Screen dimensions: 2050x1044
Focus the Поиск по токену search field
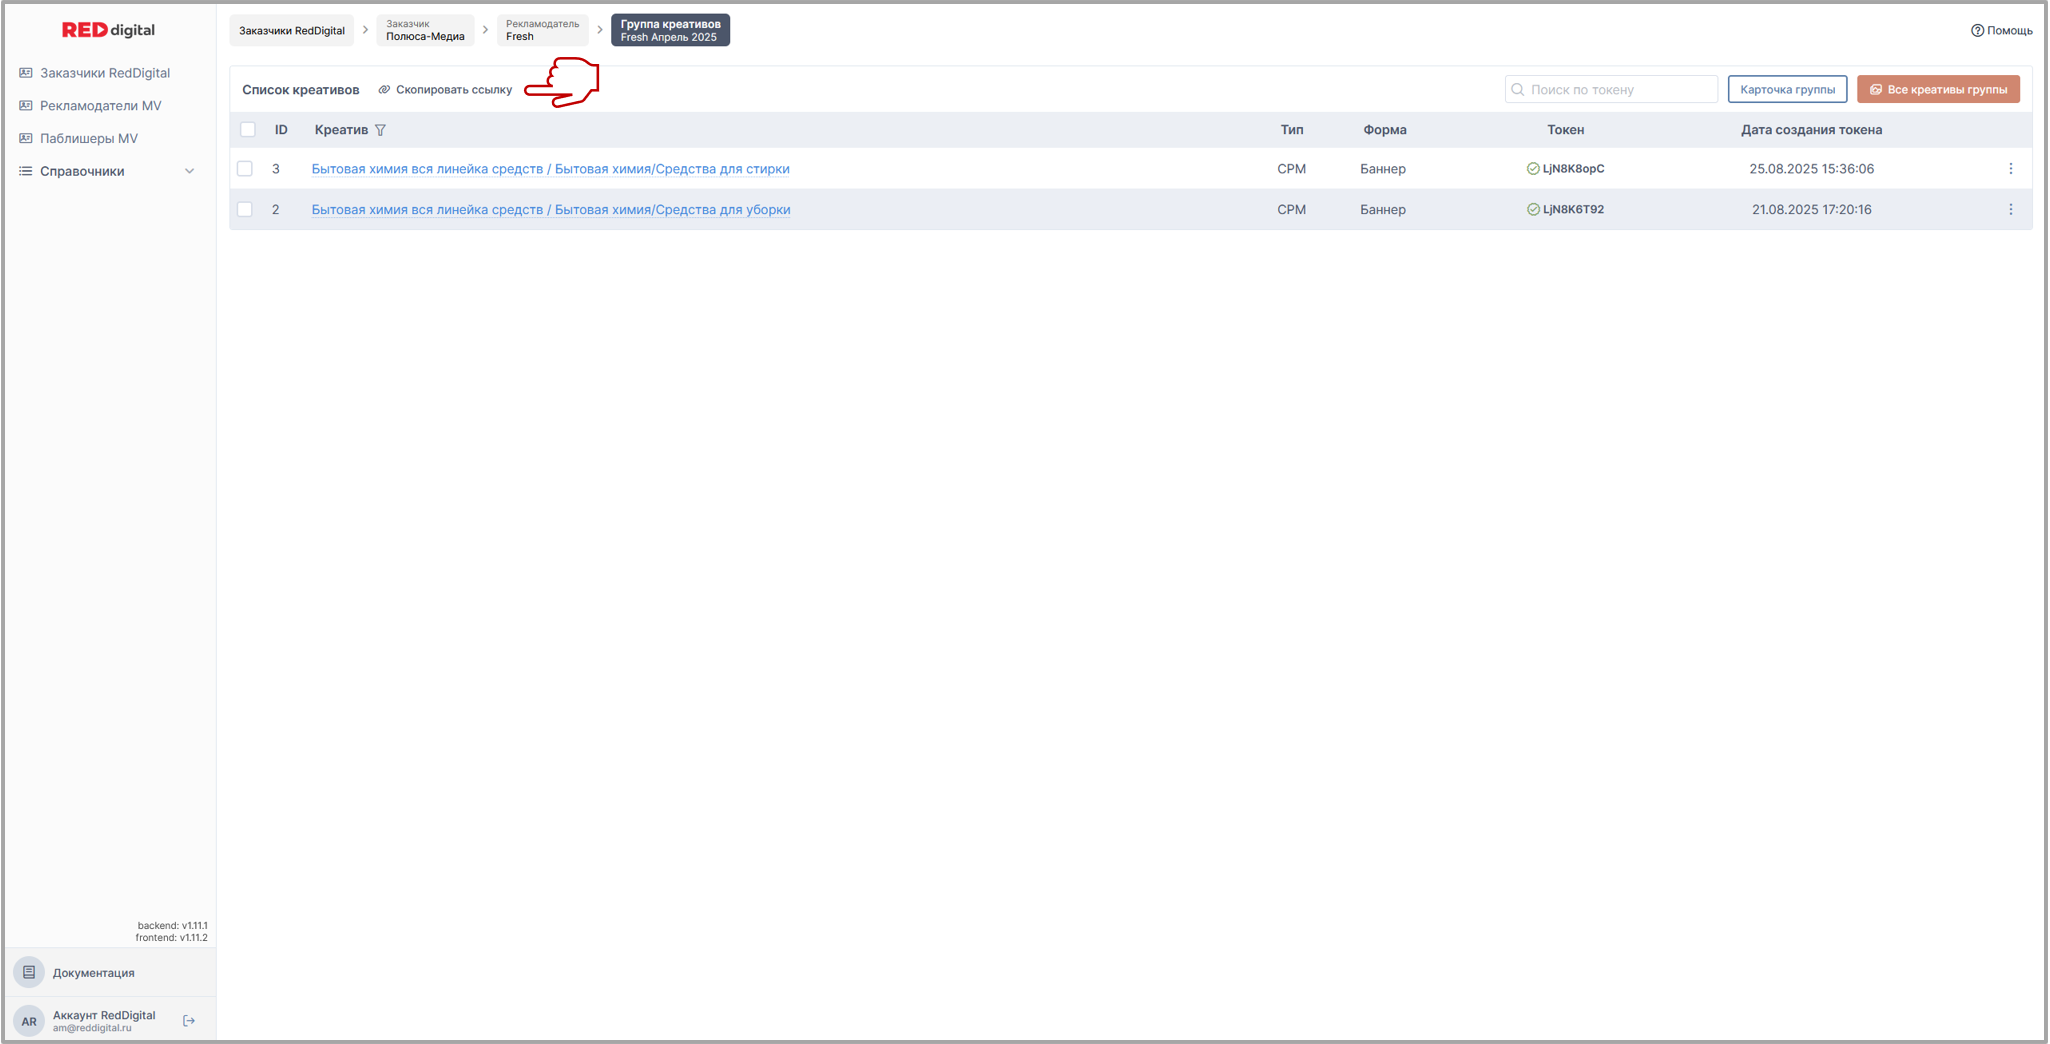coord(1620,90)
